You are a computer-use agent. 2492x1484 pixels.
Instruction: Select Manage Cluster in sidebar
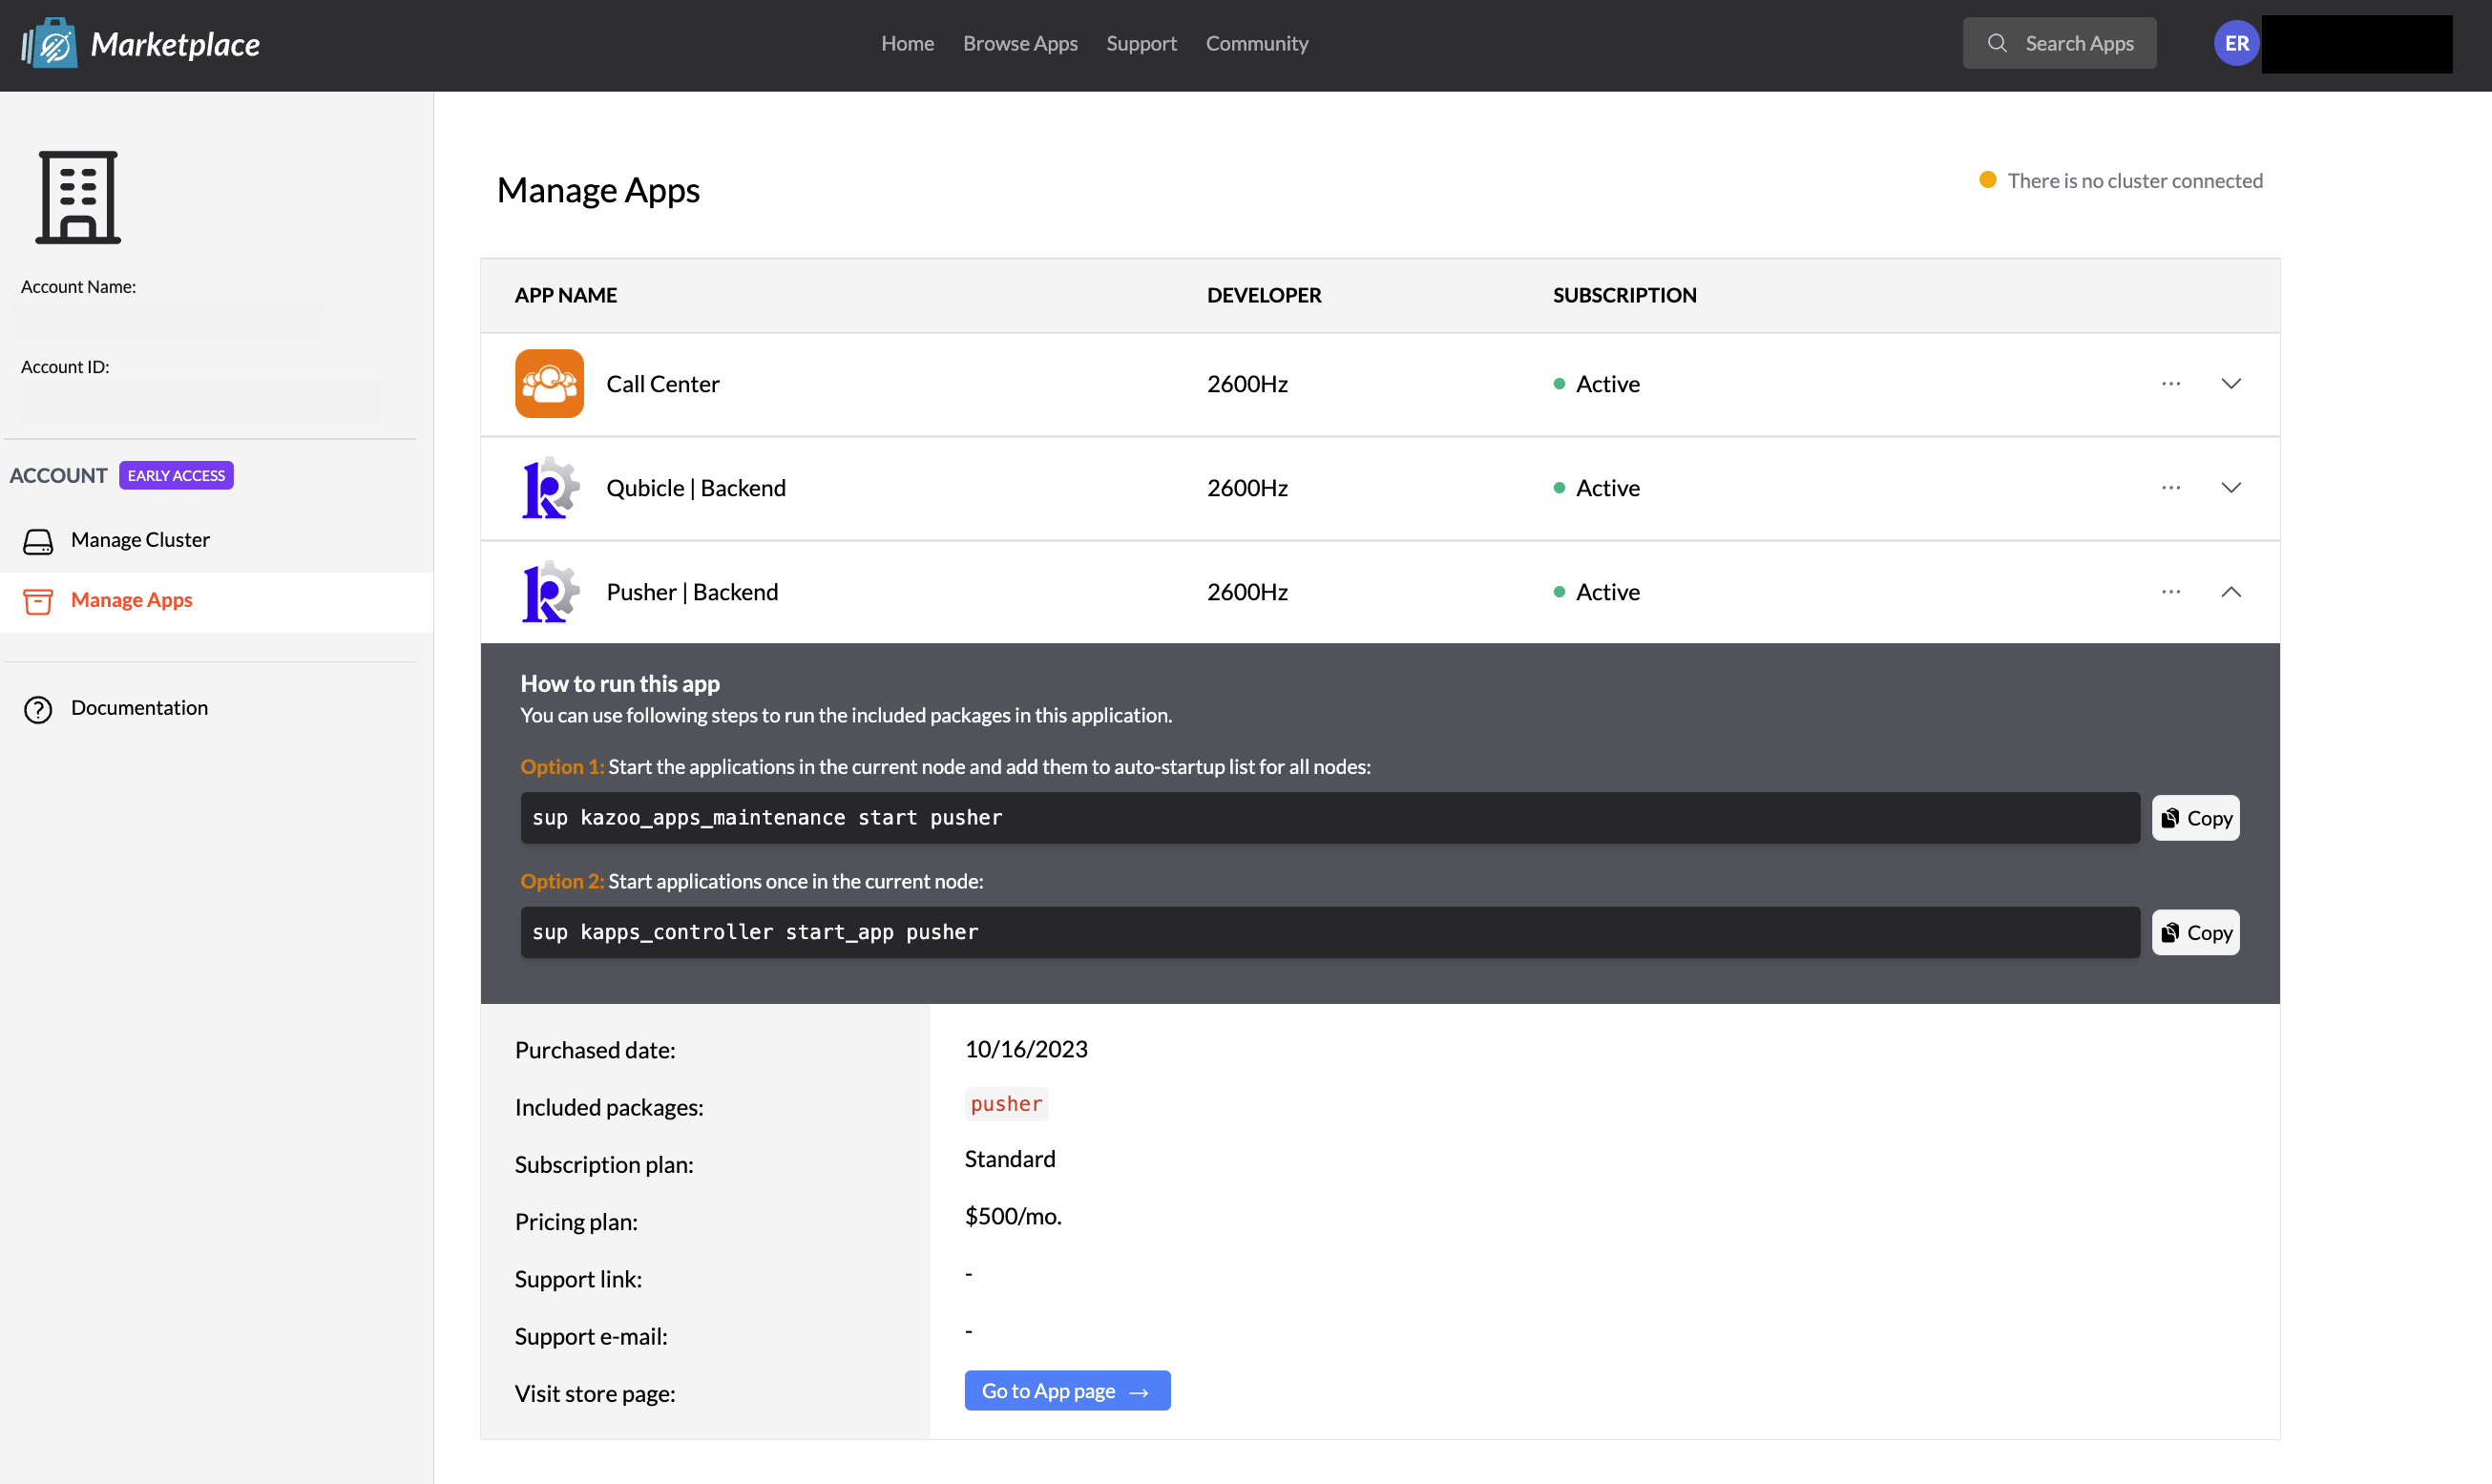click(216, 541)
